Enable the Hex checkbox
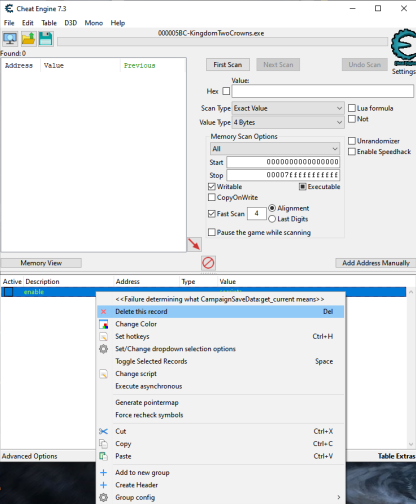Image resolution: width=416 pixels, height=504 pixels. [226, 91]
